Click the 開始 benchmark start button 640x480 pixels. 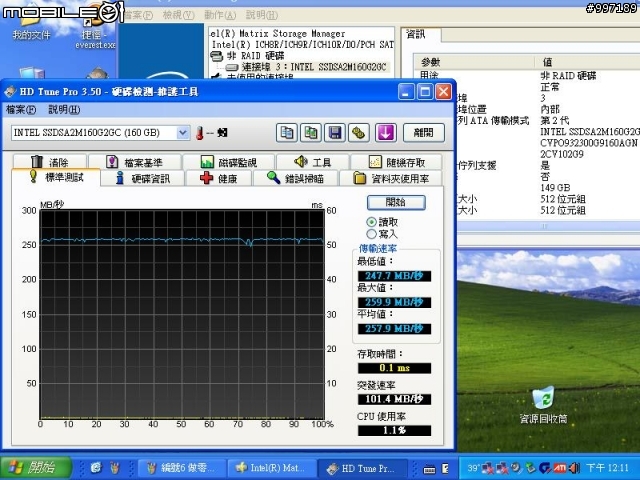tap(396, 202)
